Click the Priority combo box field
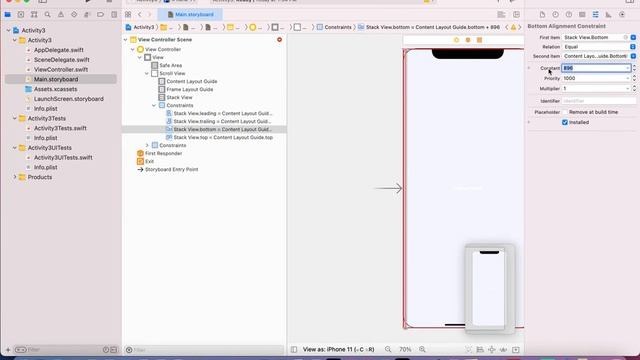 (596, 78)
